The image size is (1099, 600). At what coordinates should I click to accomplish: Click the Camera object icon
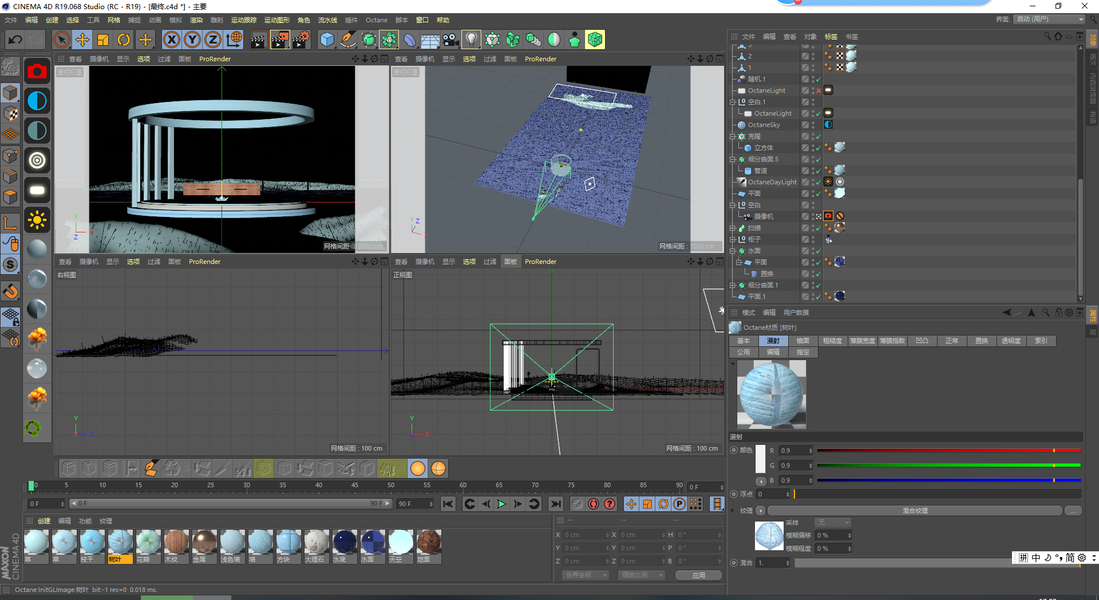coord(451,40)
